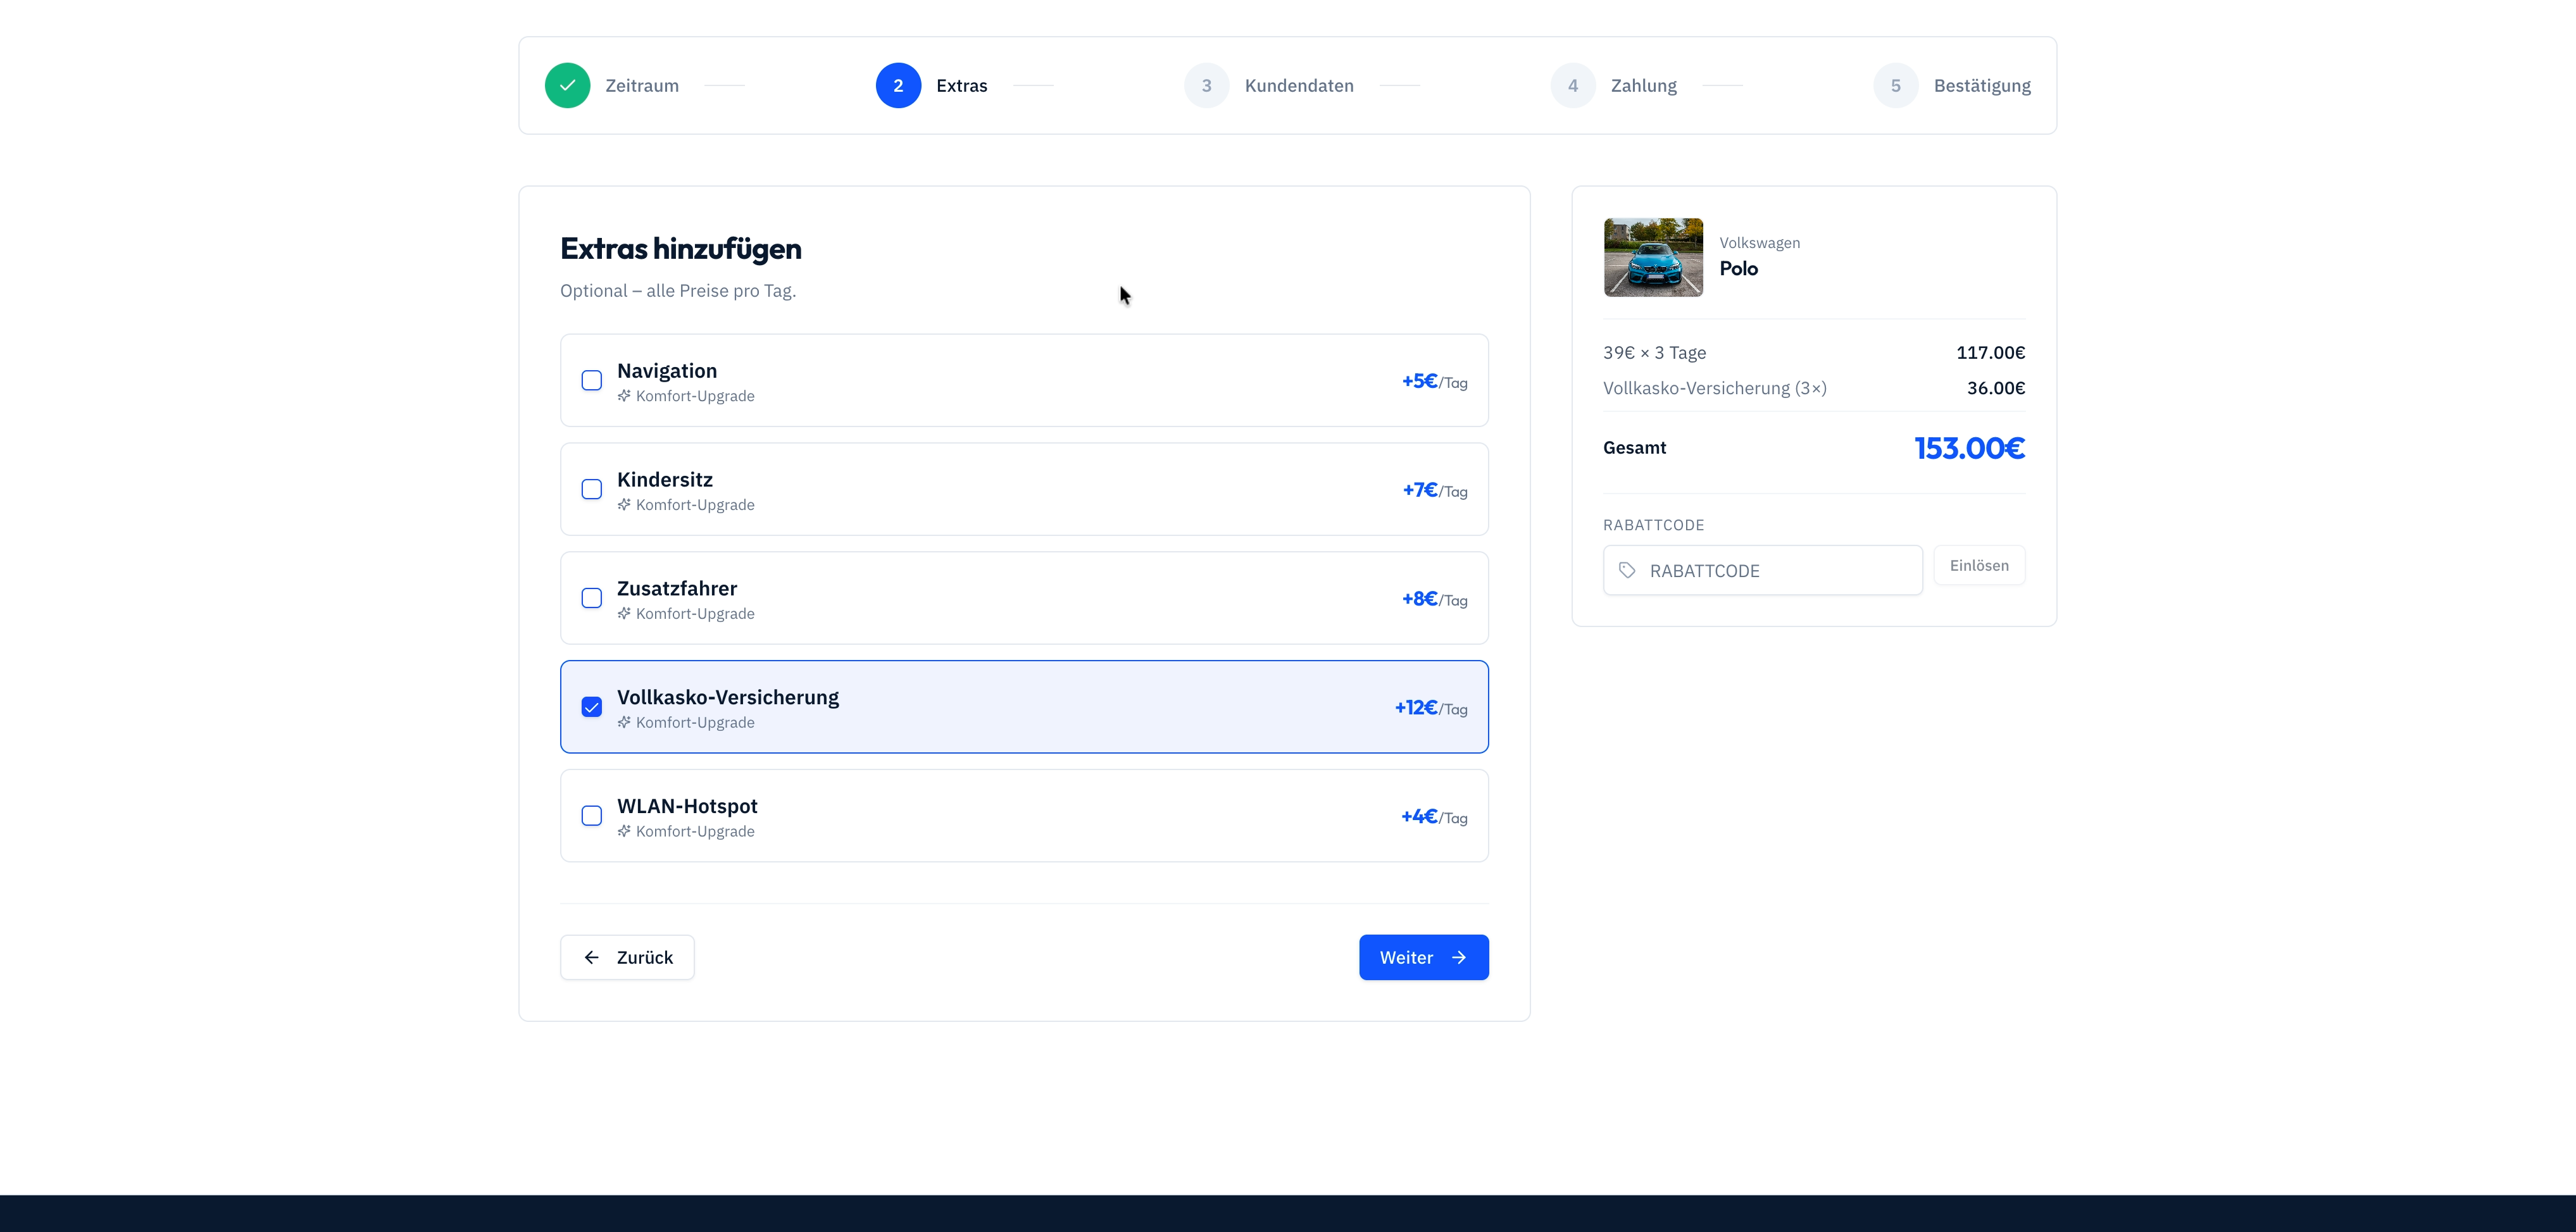Go to the Zeitraum step label

tap(642, 86)
